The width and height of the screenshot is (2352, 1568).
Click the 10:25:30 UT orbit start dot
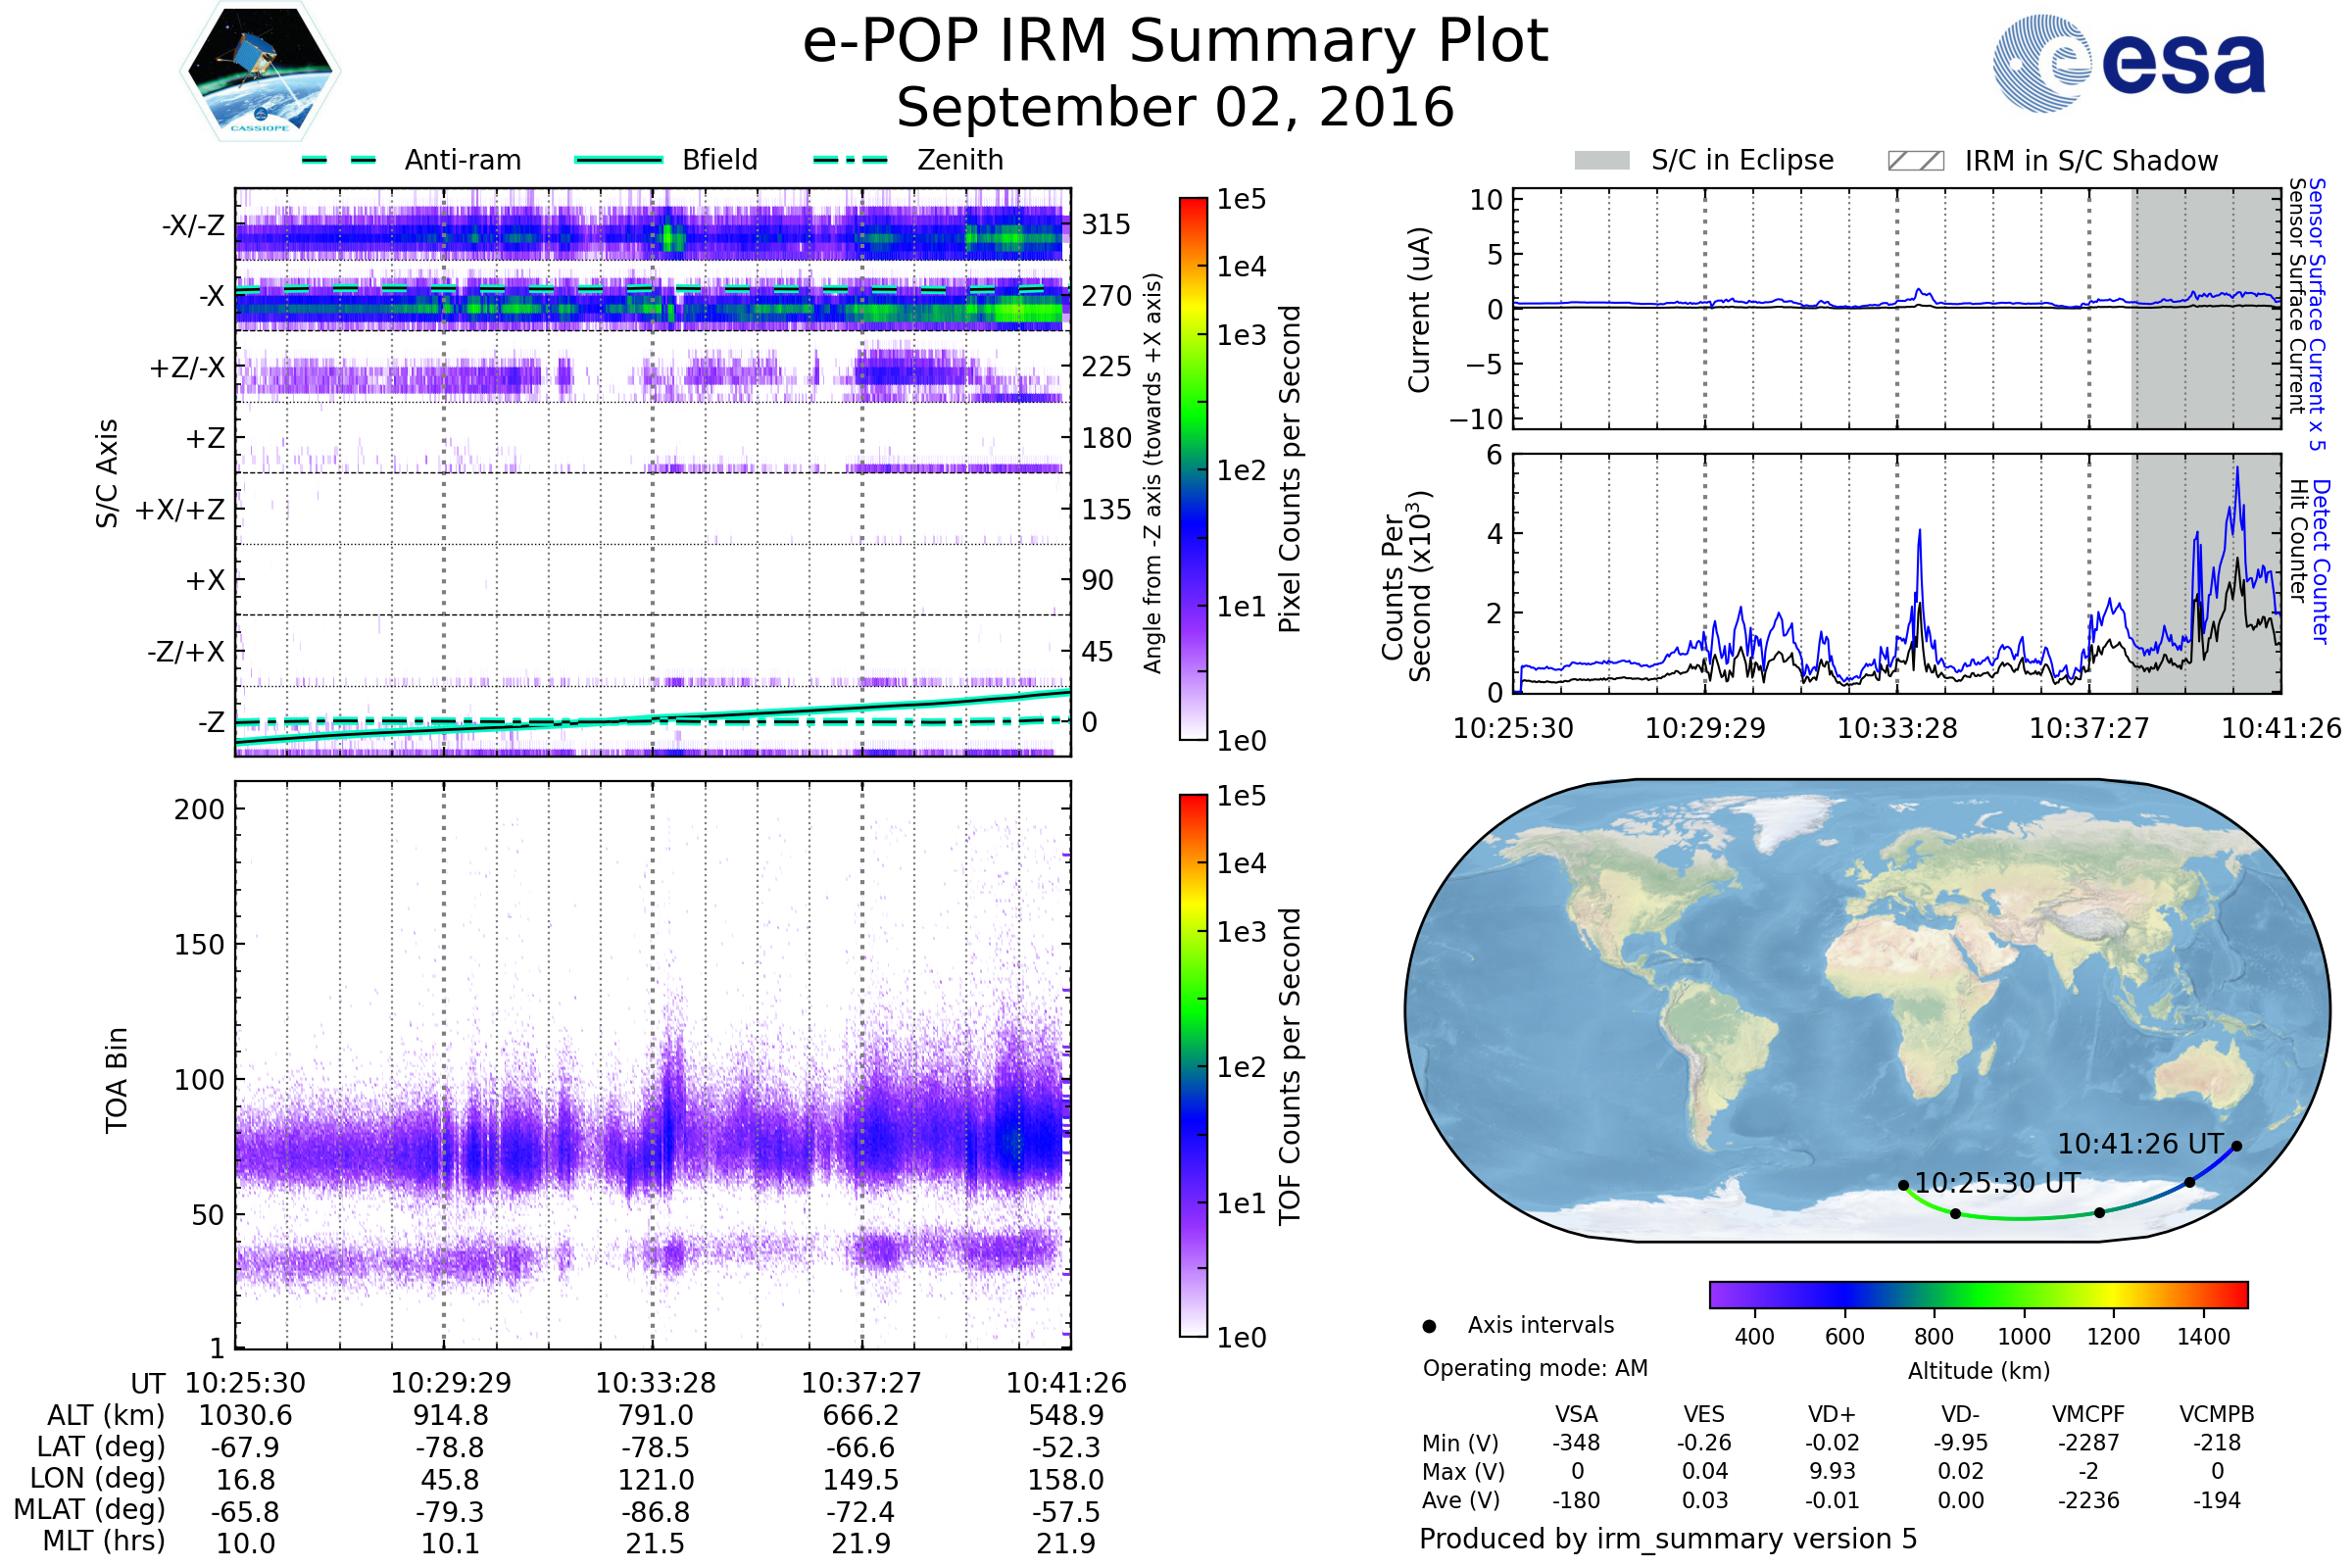click(x=1903, y=1185)
